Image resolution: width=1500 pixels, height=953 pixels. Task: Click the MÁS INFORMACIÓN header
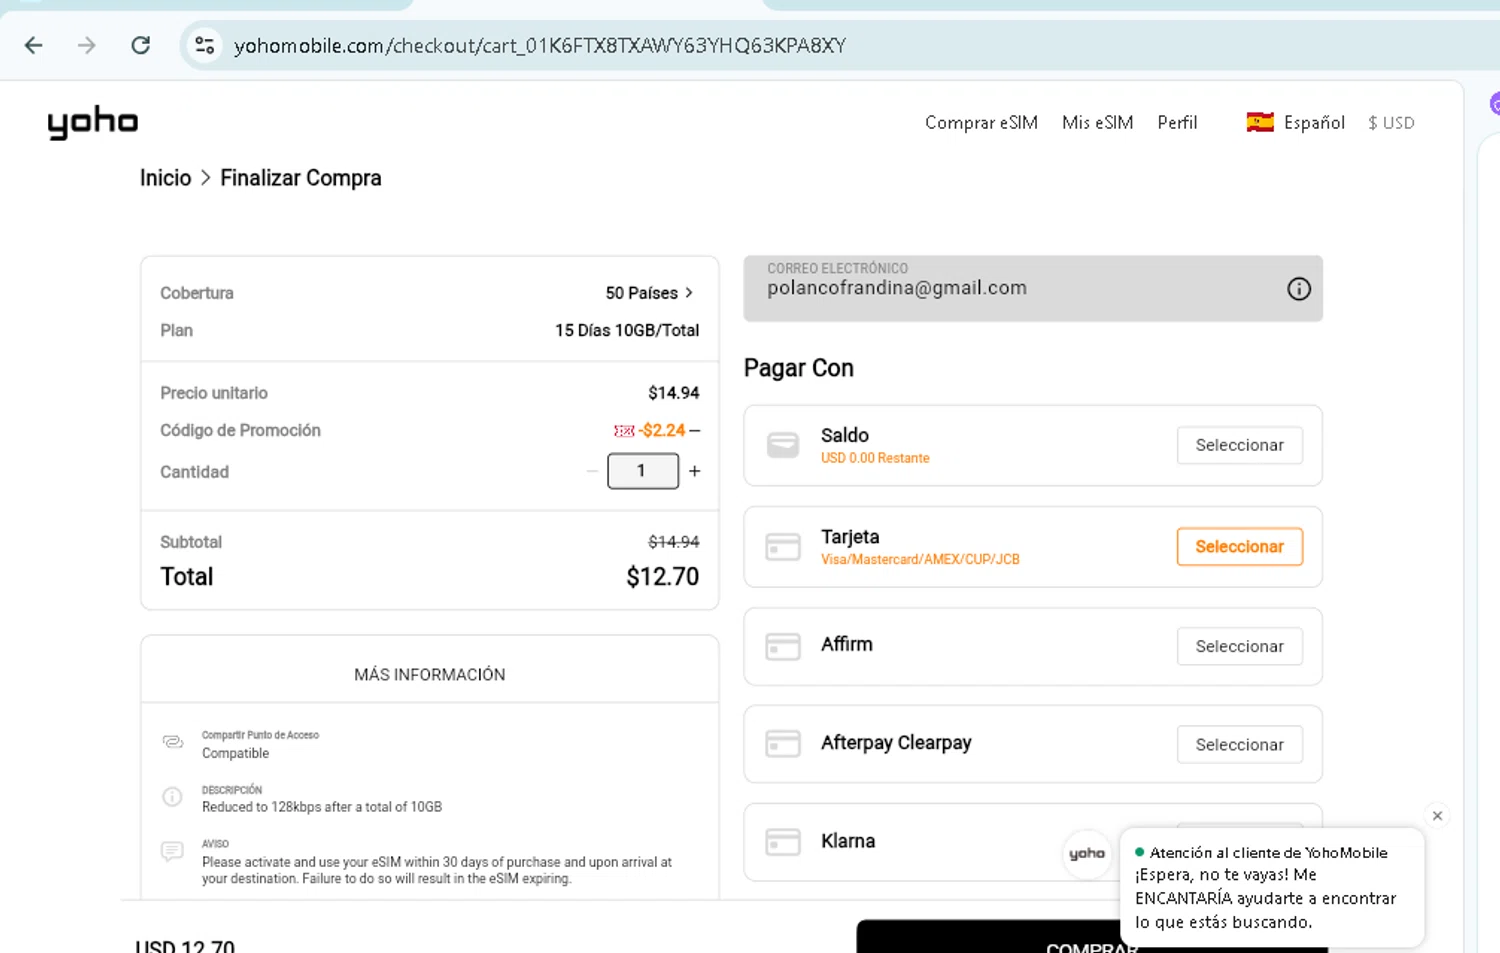pos(429,675)
